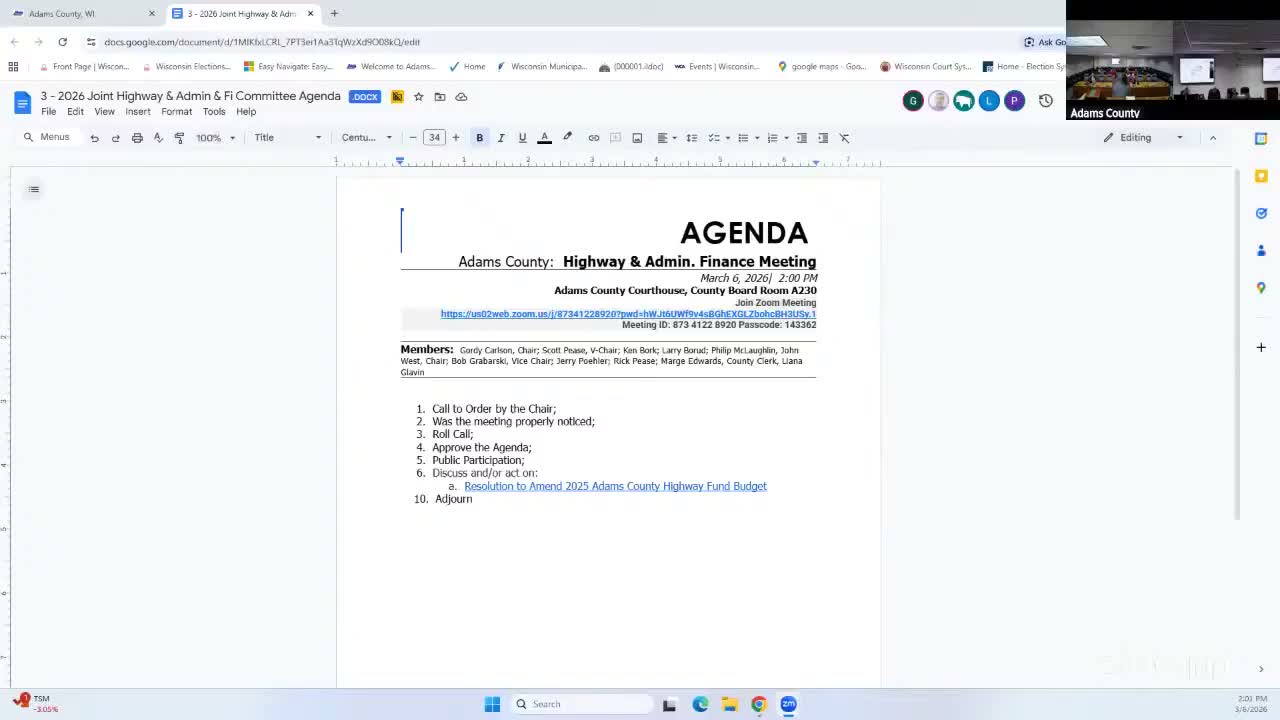Image resolution: width=1280 pixels, height=720 pixels.
Task: Open the Tools menu
Action: tap(214, 112)
